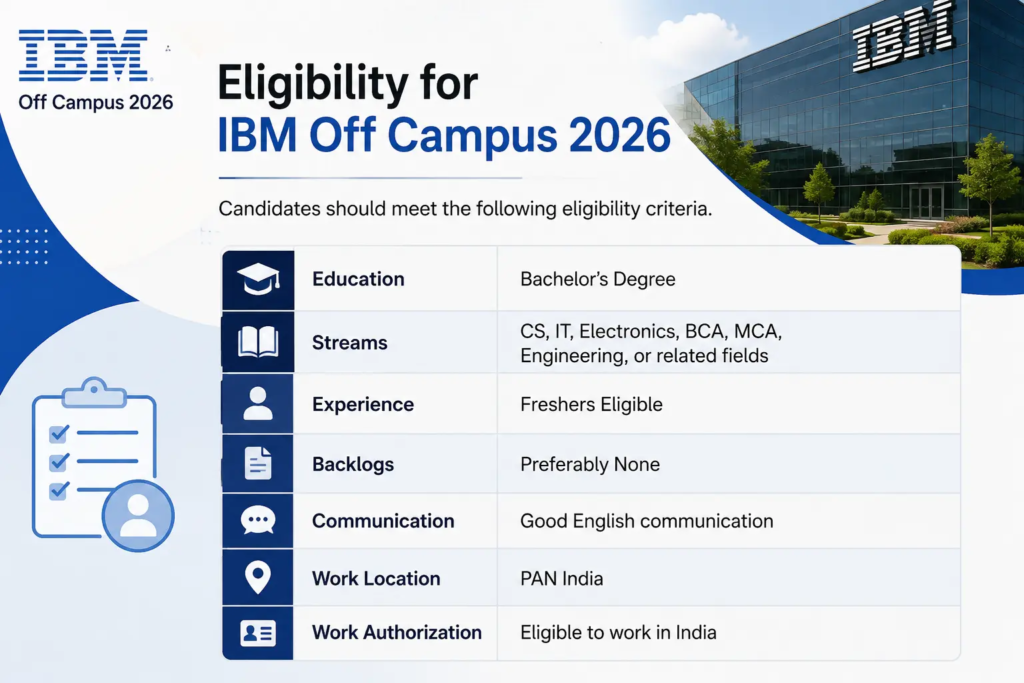
Task: Click the document Backlogs icon
Action: pyautogui.click(x=258, y=464)
